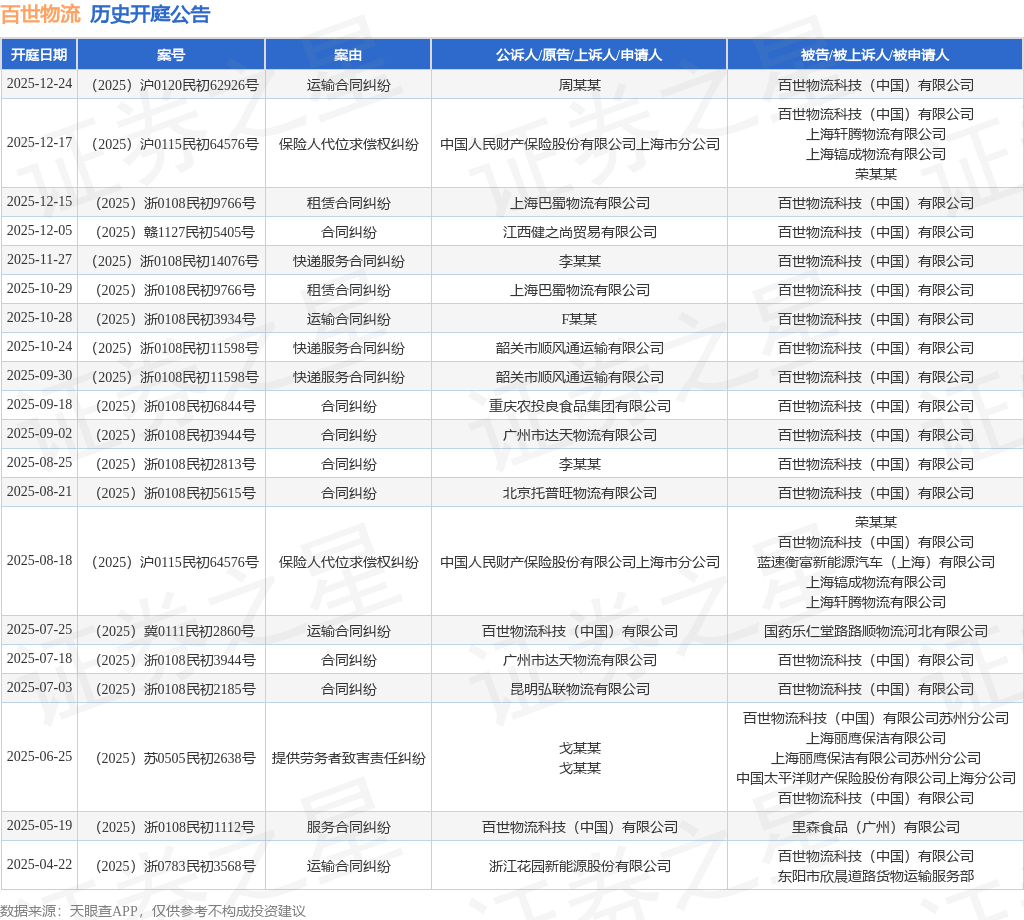Screen dimensions: 1024x920
Task: Click plaintiff 周某某
Action: click(x=579, y=86)
